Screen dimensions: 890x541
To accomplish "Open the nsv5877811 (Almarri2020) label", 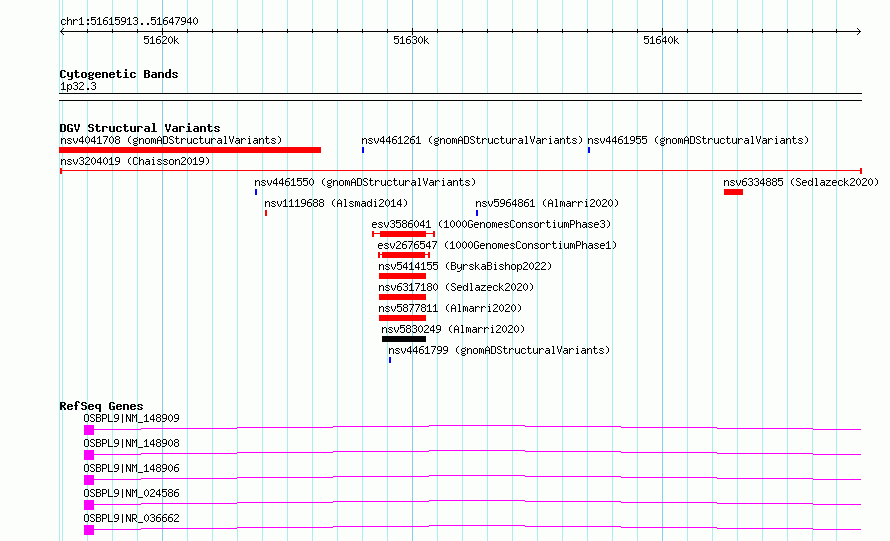I will tap(451, 308).
